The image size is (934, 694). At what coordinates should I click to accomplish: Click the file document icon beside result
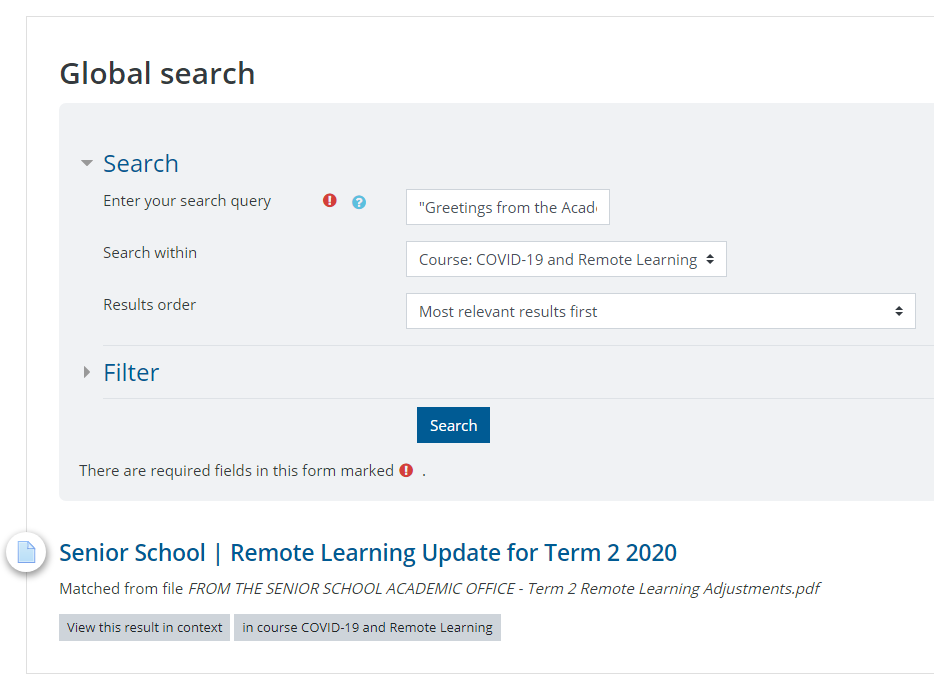tap(27, 552)
